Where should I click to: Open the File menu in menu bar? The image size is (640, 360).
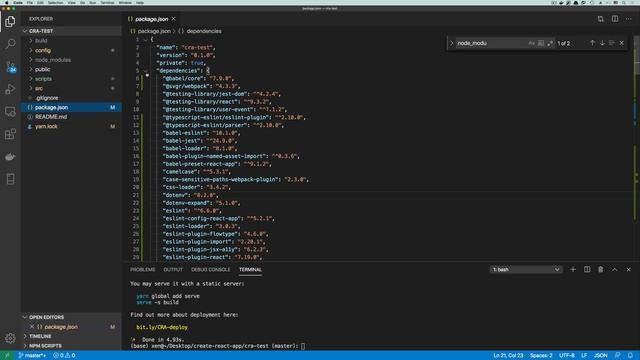(30, 2)
